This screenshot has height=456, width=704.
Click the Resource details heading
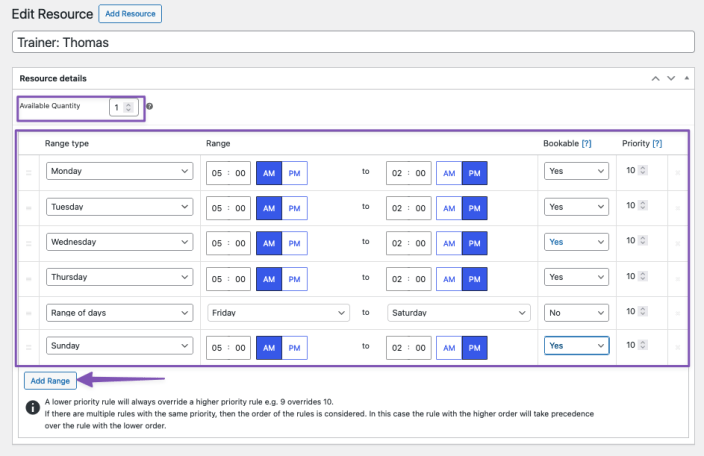(x=53, y=79)
